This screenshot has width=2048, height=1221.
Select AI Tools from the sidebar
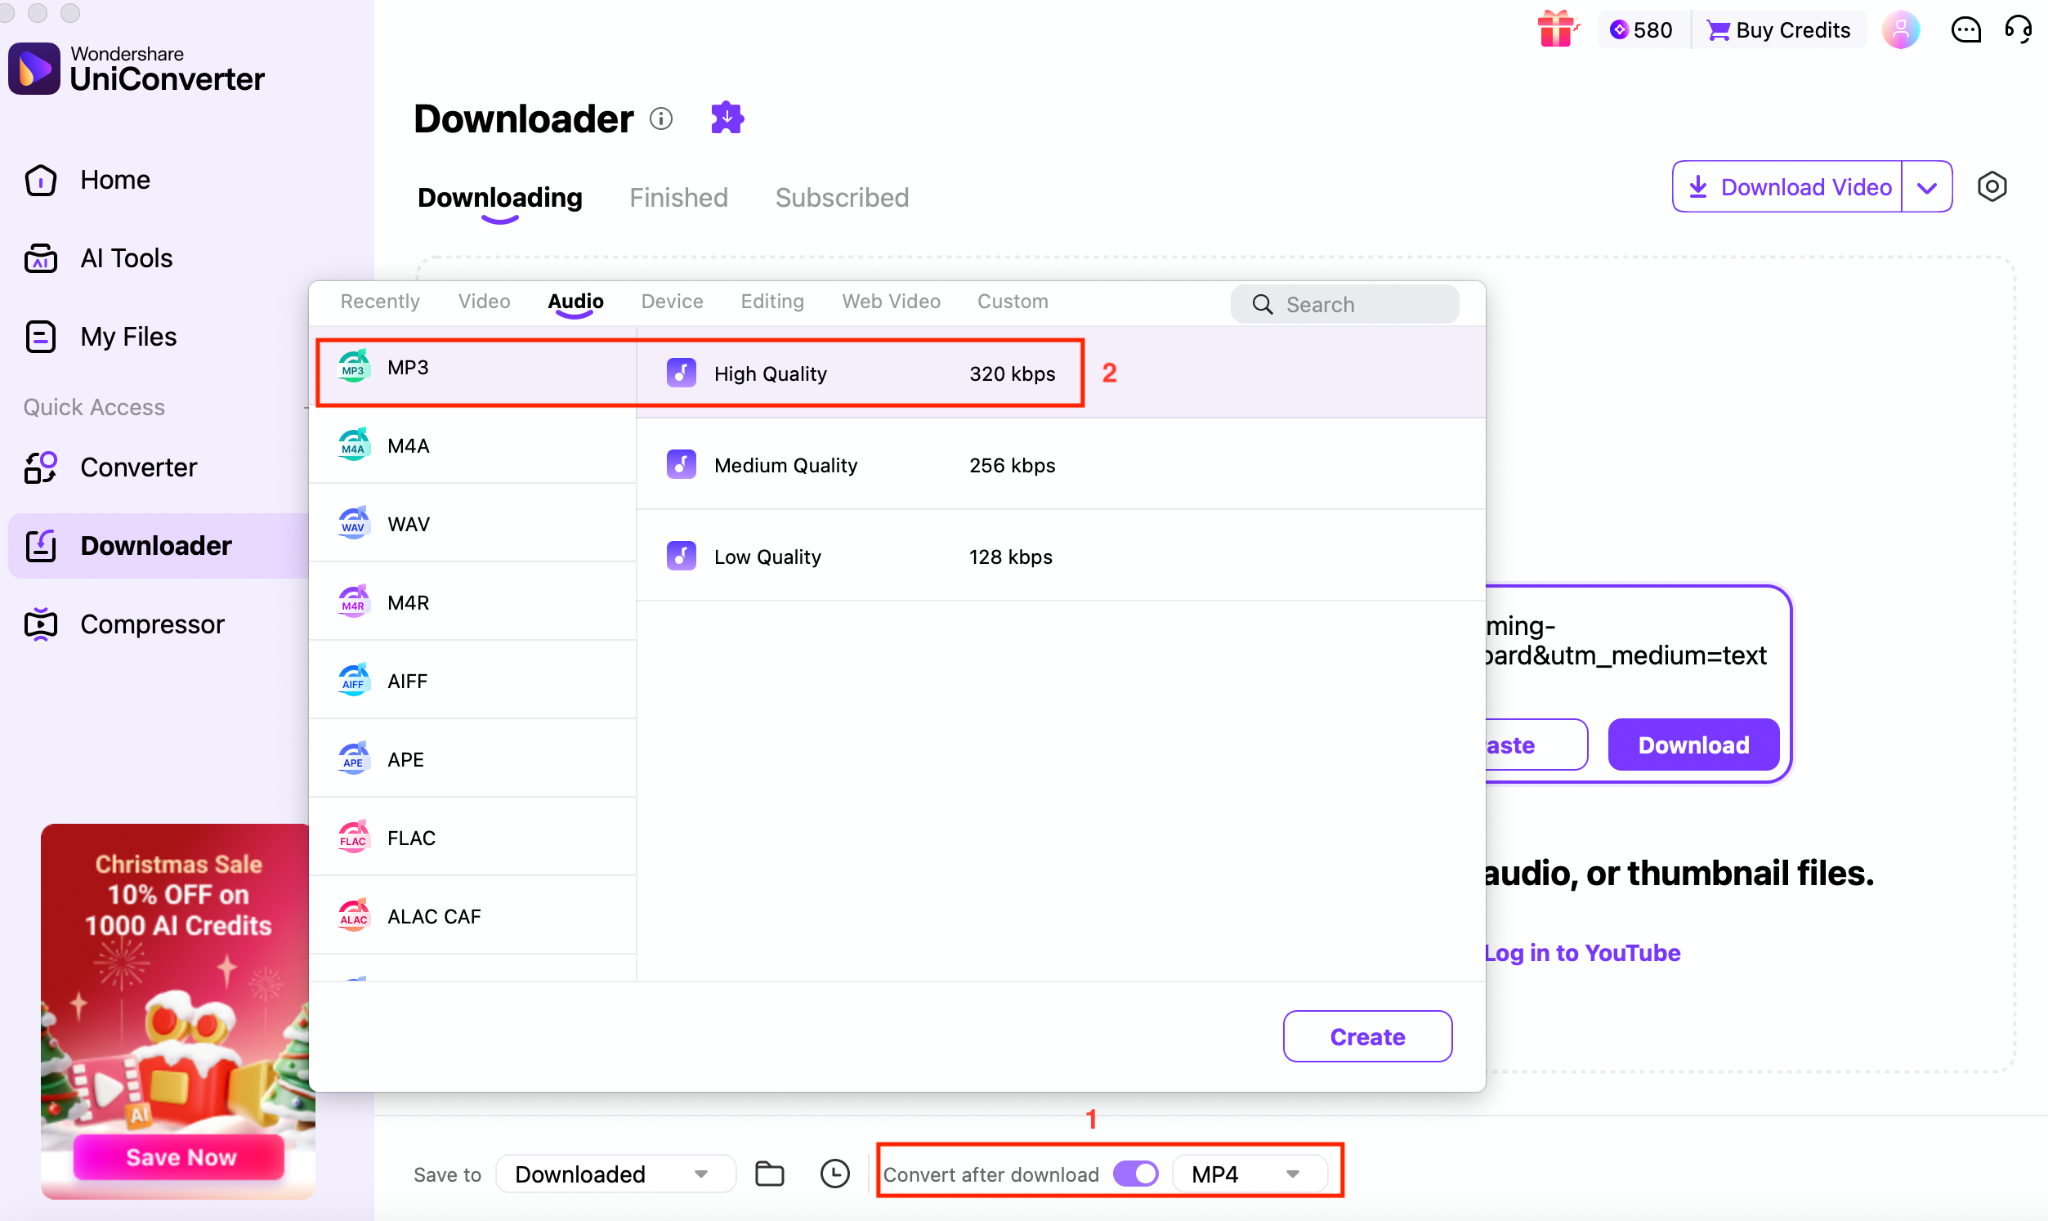126,258
